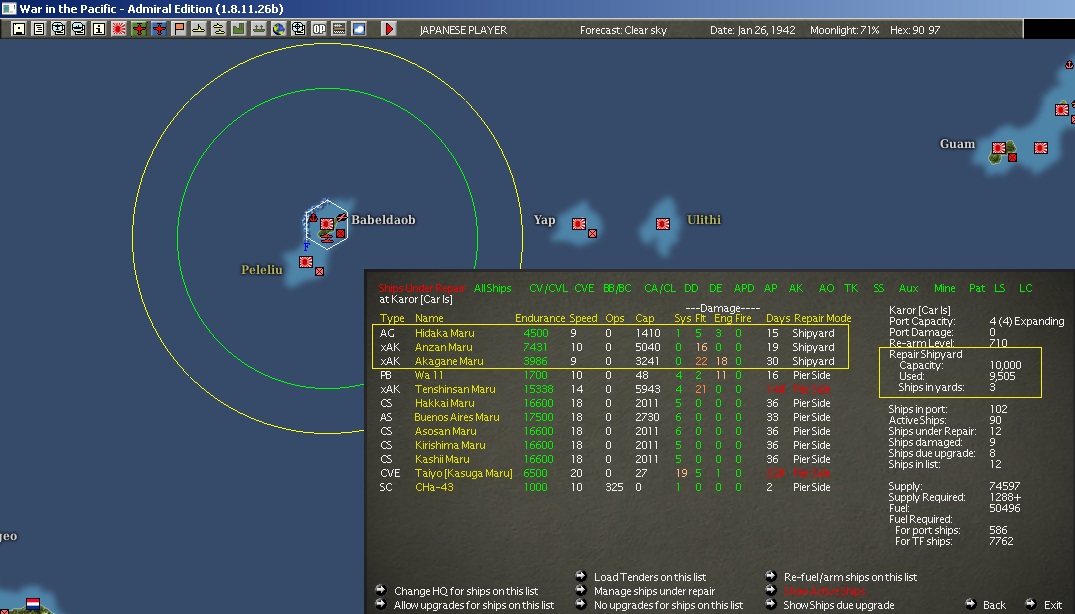The width and height of the screenshot is (1075, 614).
Task: Filter list by CA/CL
Action: 660,288
